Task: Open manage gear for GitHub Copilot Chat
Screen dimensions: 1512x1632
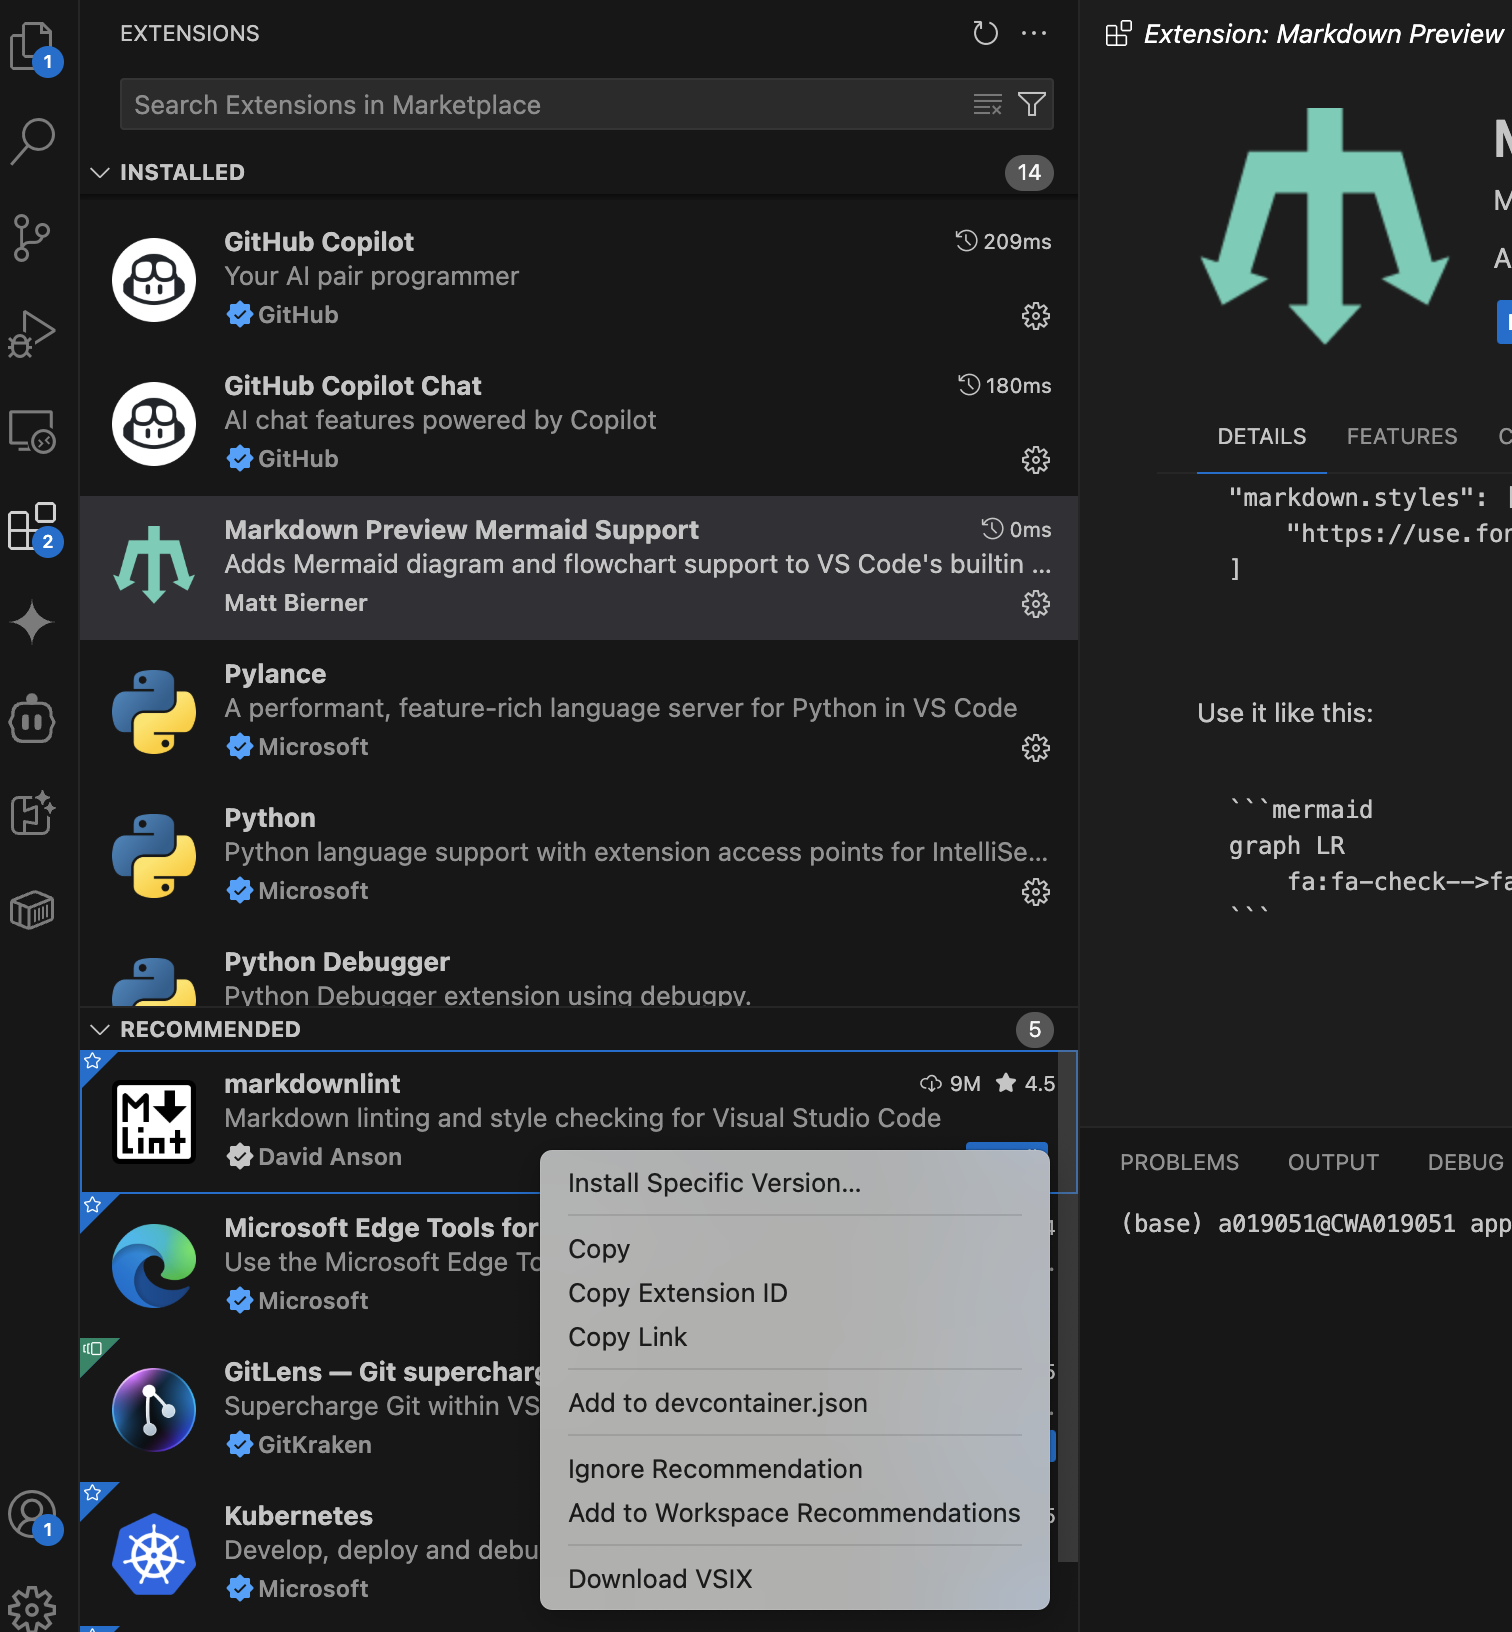Action: [1036, 460]
